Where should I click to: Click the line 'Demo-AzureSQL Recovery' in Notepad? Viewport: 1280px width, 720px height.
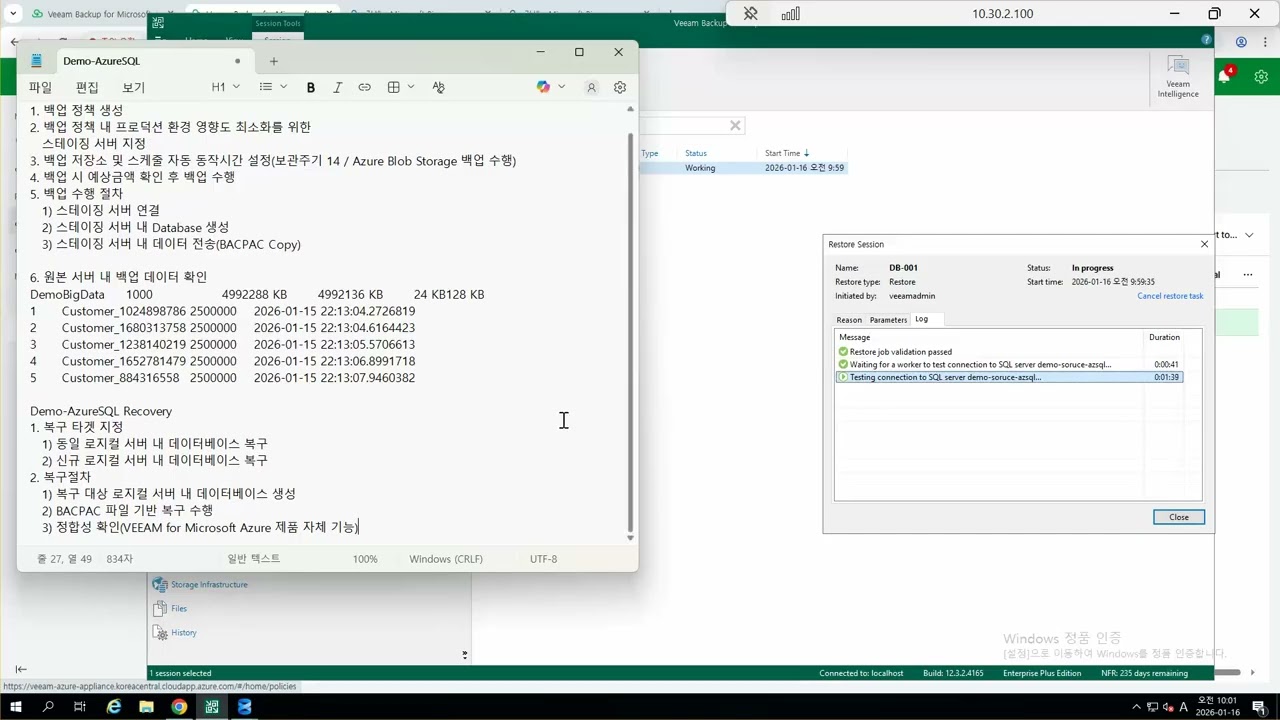(101, 411)
